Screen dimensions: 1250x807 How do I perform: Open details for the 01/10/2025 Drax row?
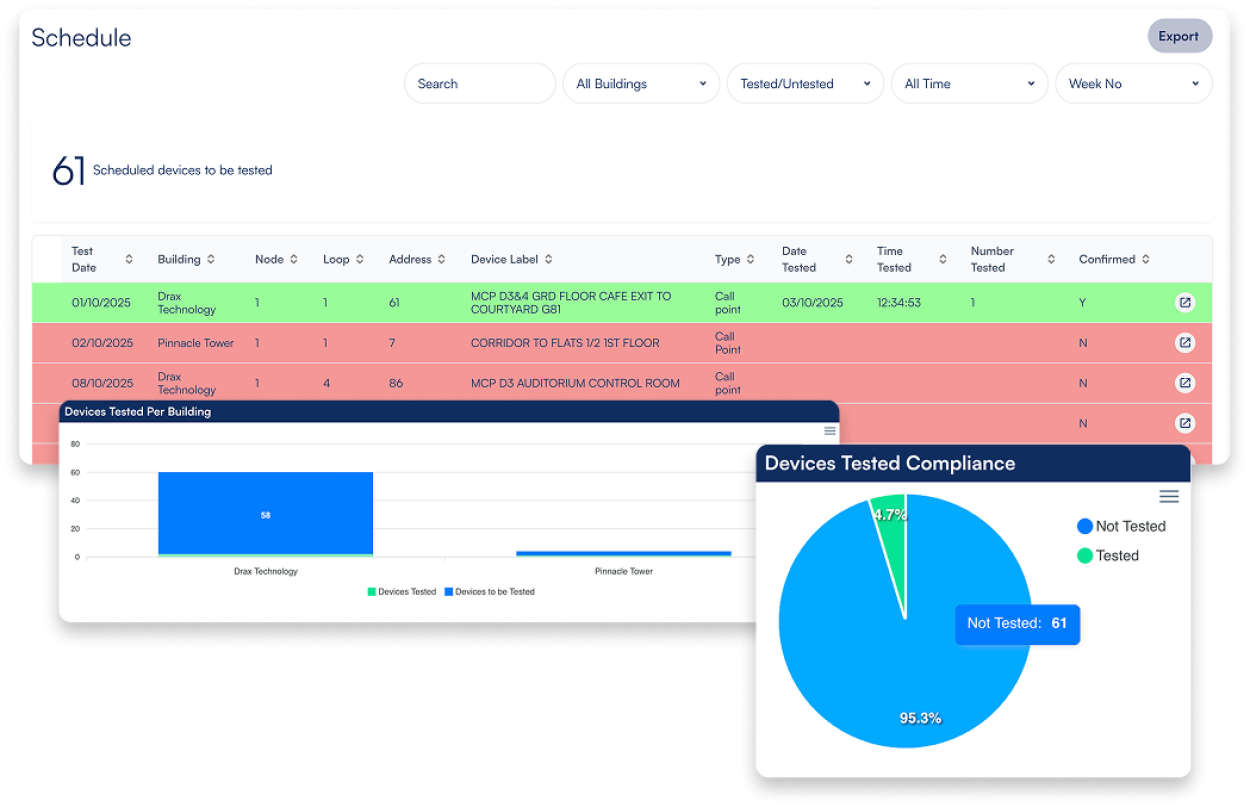point(1184,303)
